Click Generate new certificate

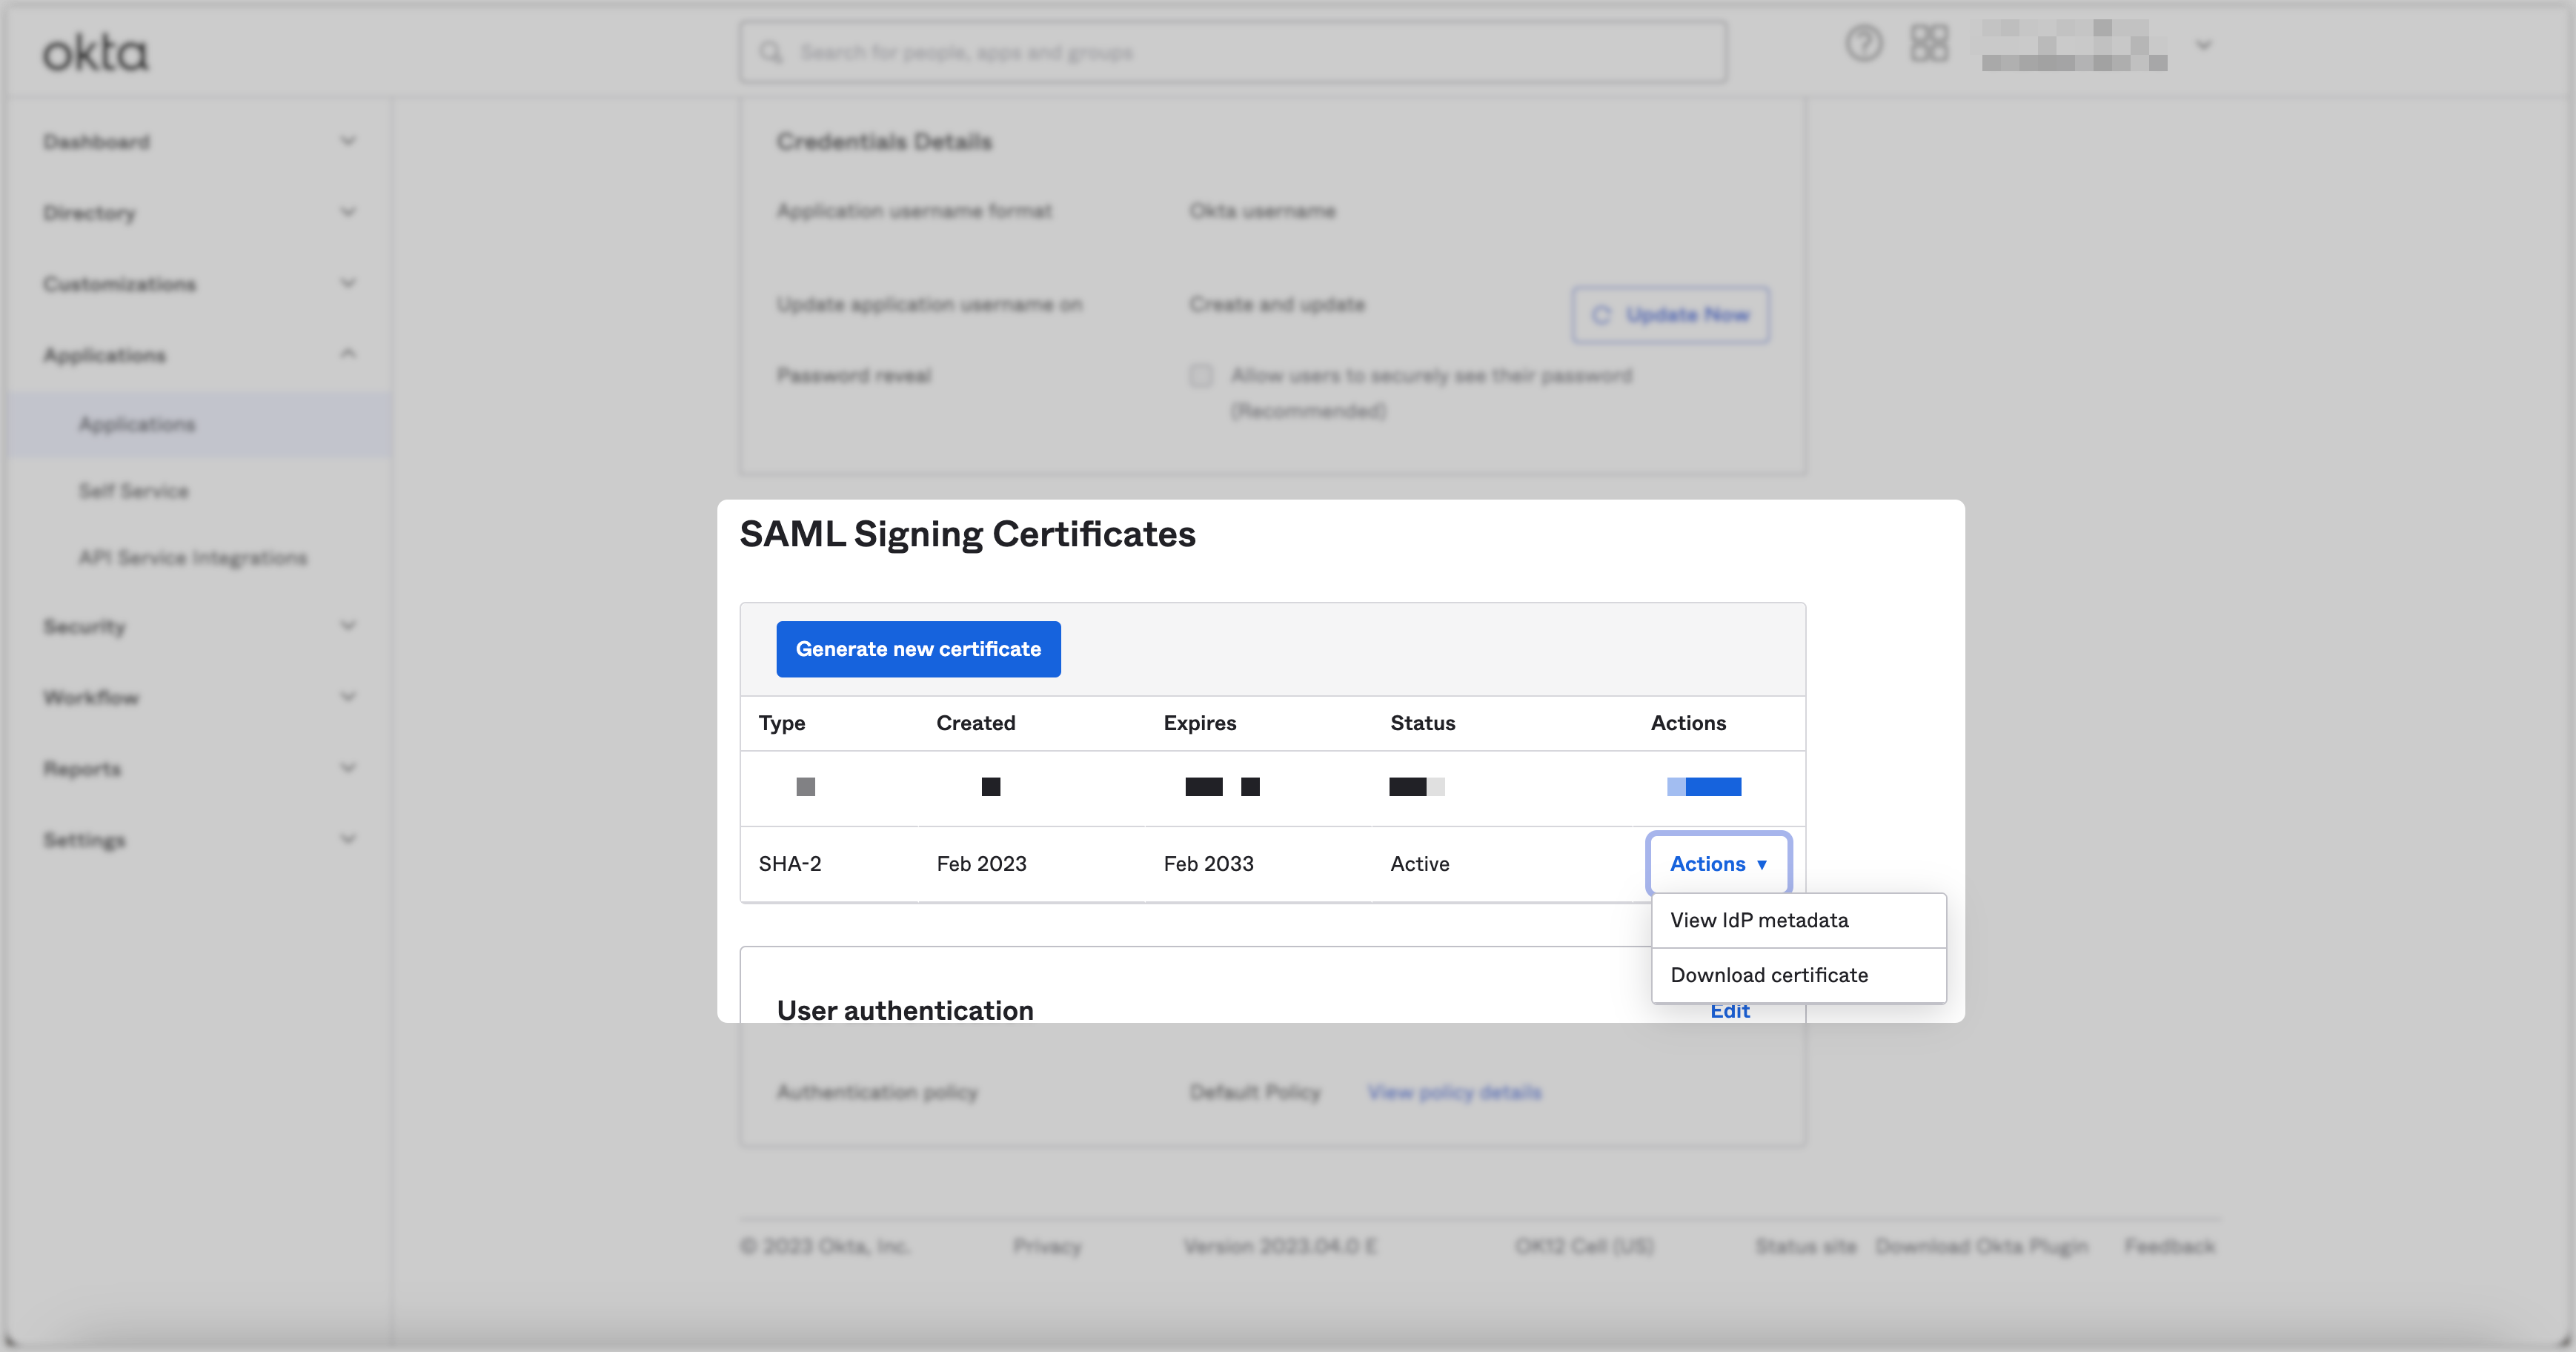[918, 649]
